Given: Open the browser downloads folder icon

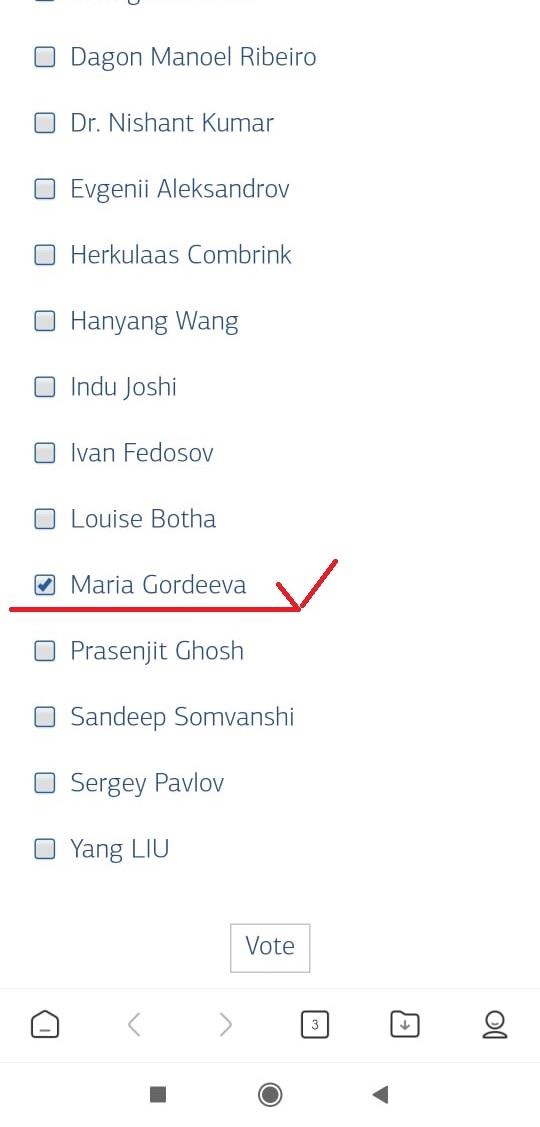Looking at the screenshot, I should [405, 1024].
